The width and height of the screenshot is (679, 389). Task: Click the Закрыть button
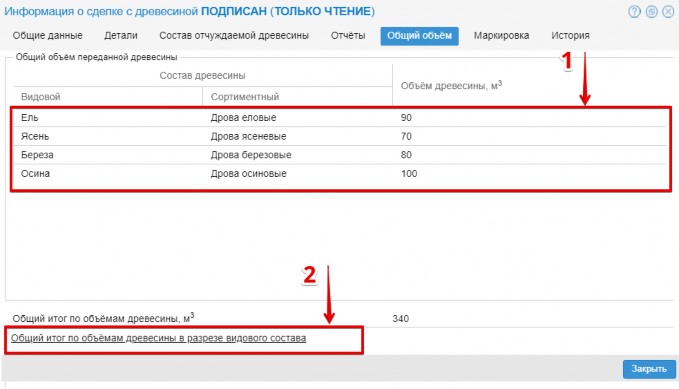(649, 369)
